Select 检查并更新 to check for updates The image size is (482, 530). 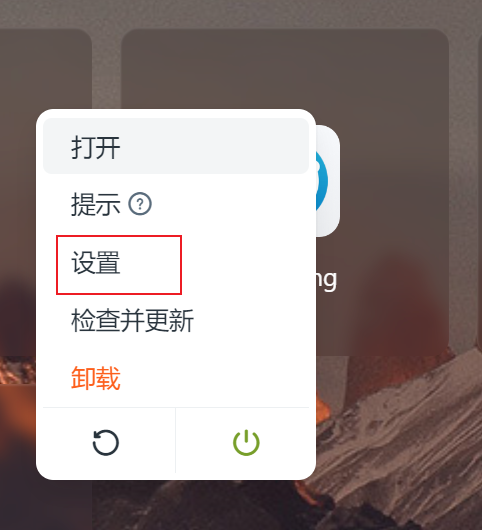click(x=132, y=320)
